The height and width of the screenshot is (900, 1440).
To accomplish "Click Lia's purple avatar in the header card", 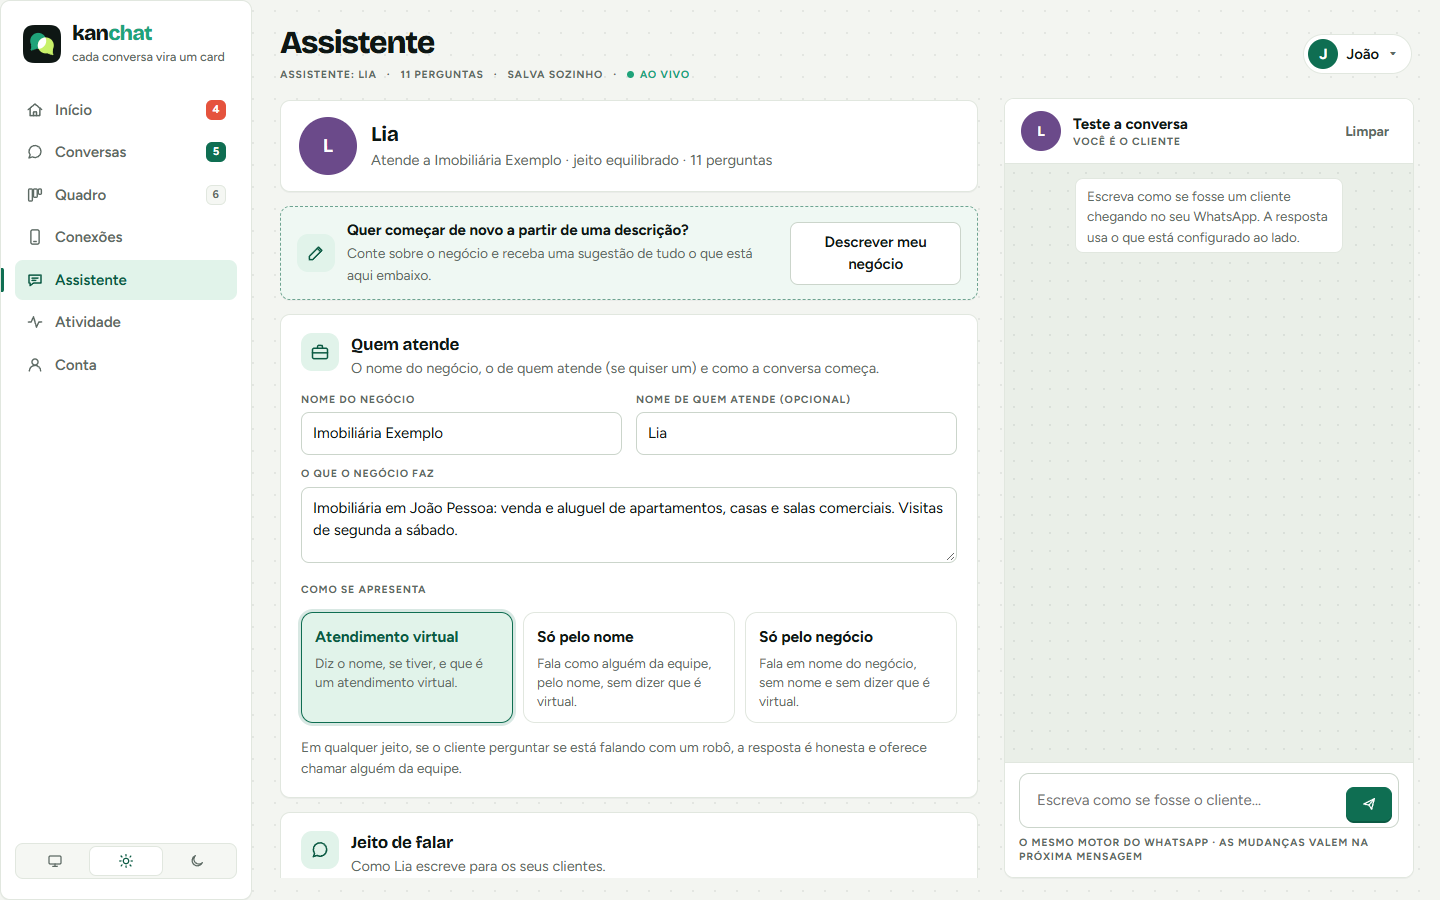I will 328,146.
